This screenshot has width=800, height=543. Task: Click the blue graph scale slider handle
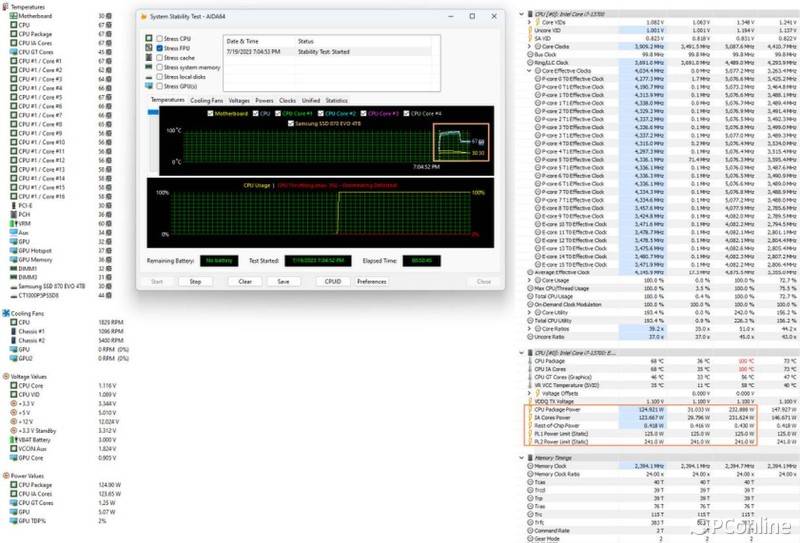point(153,112)
